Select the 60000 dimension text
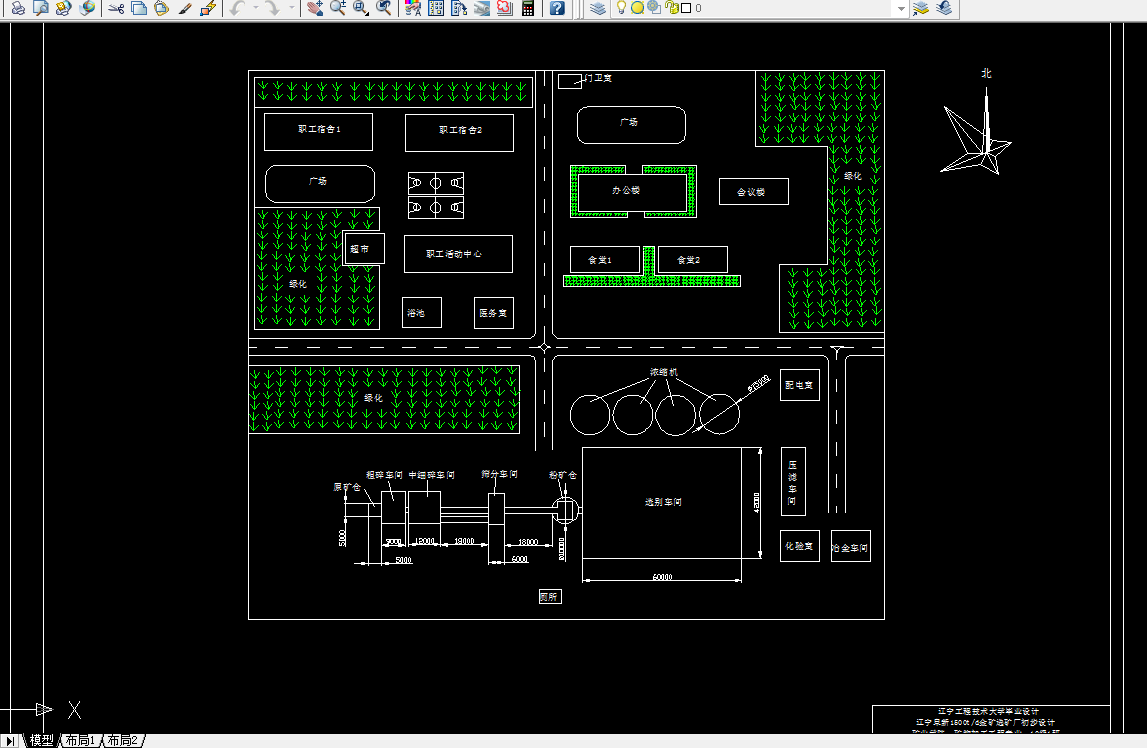 (x=662, y=577)
